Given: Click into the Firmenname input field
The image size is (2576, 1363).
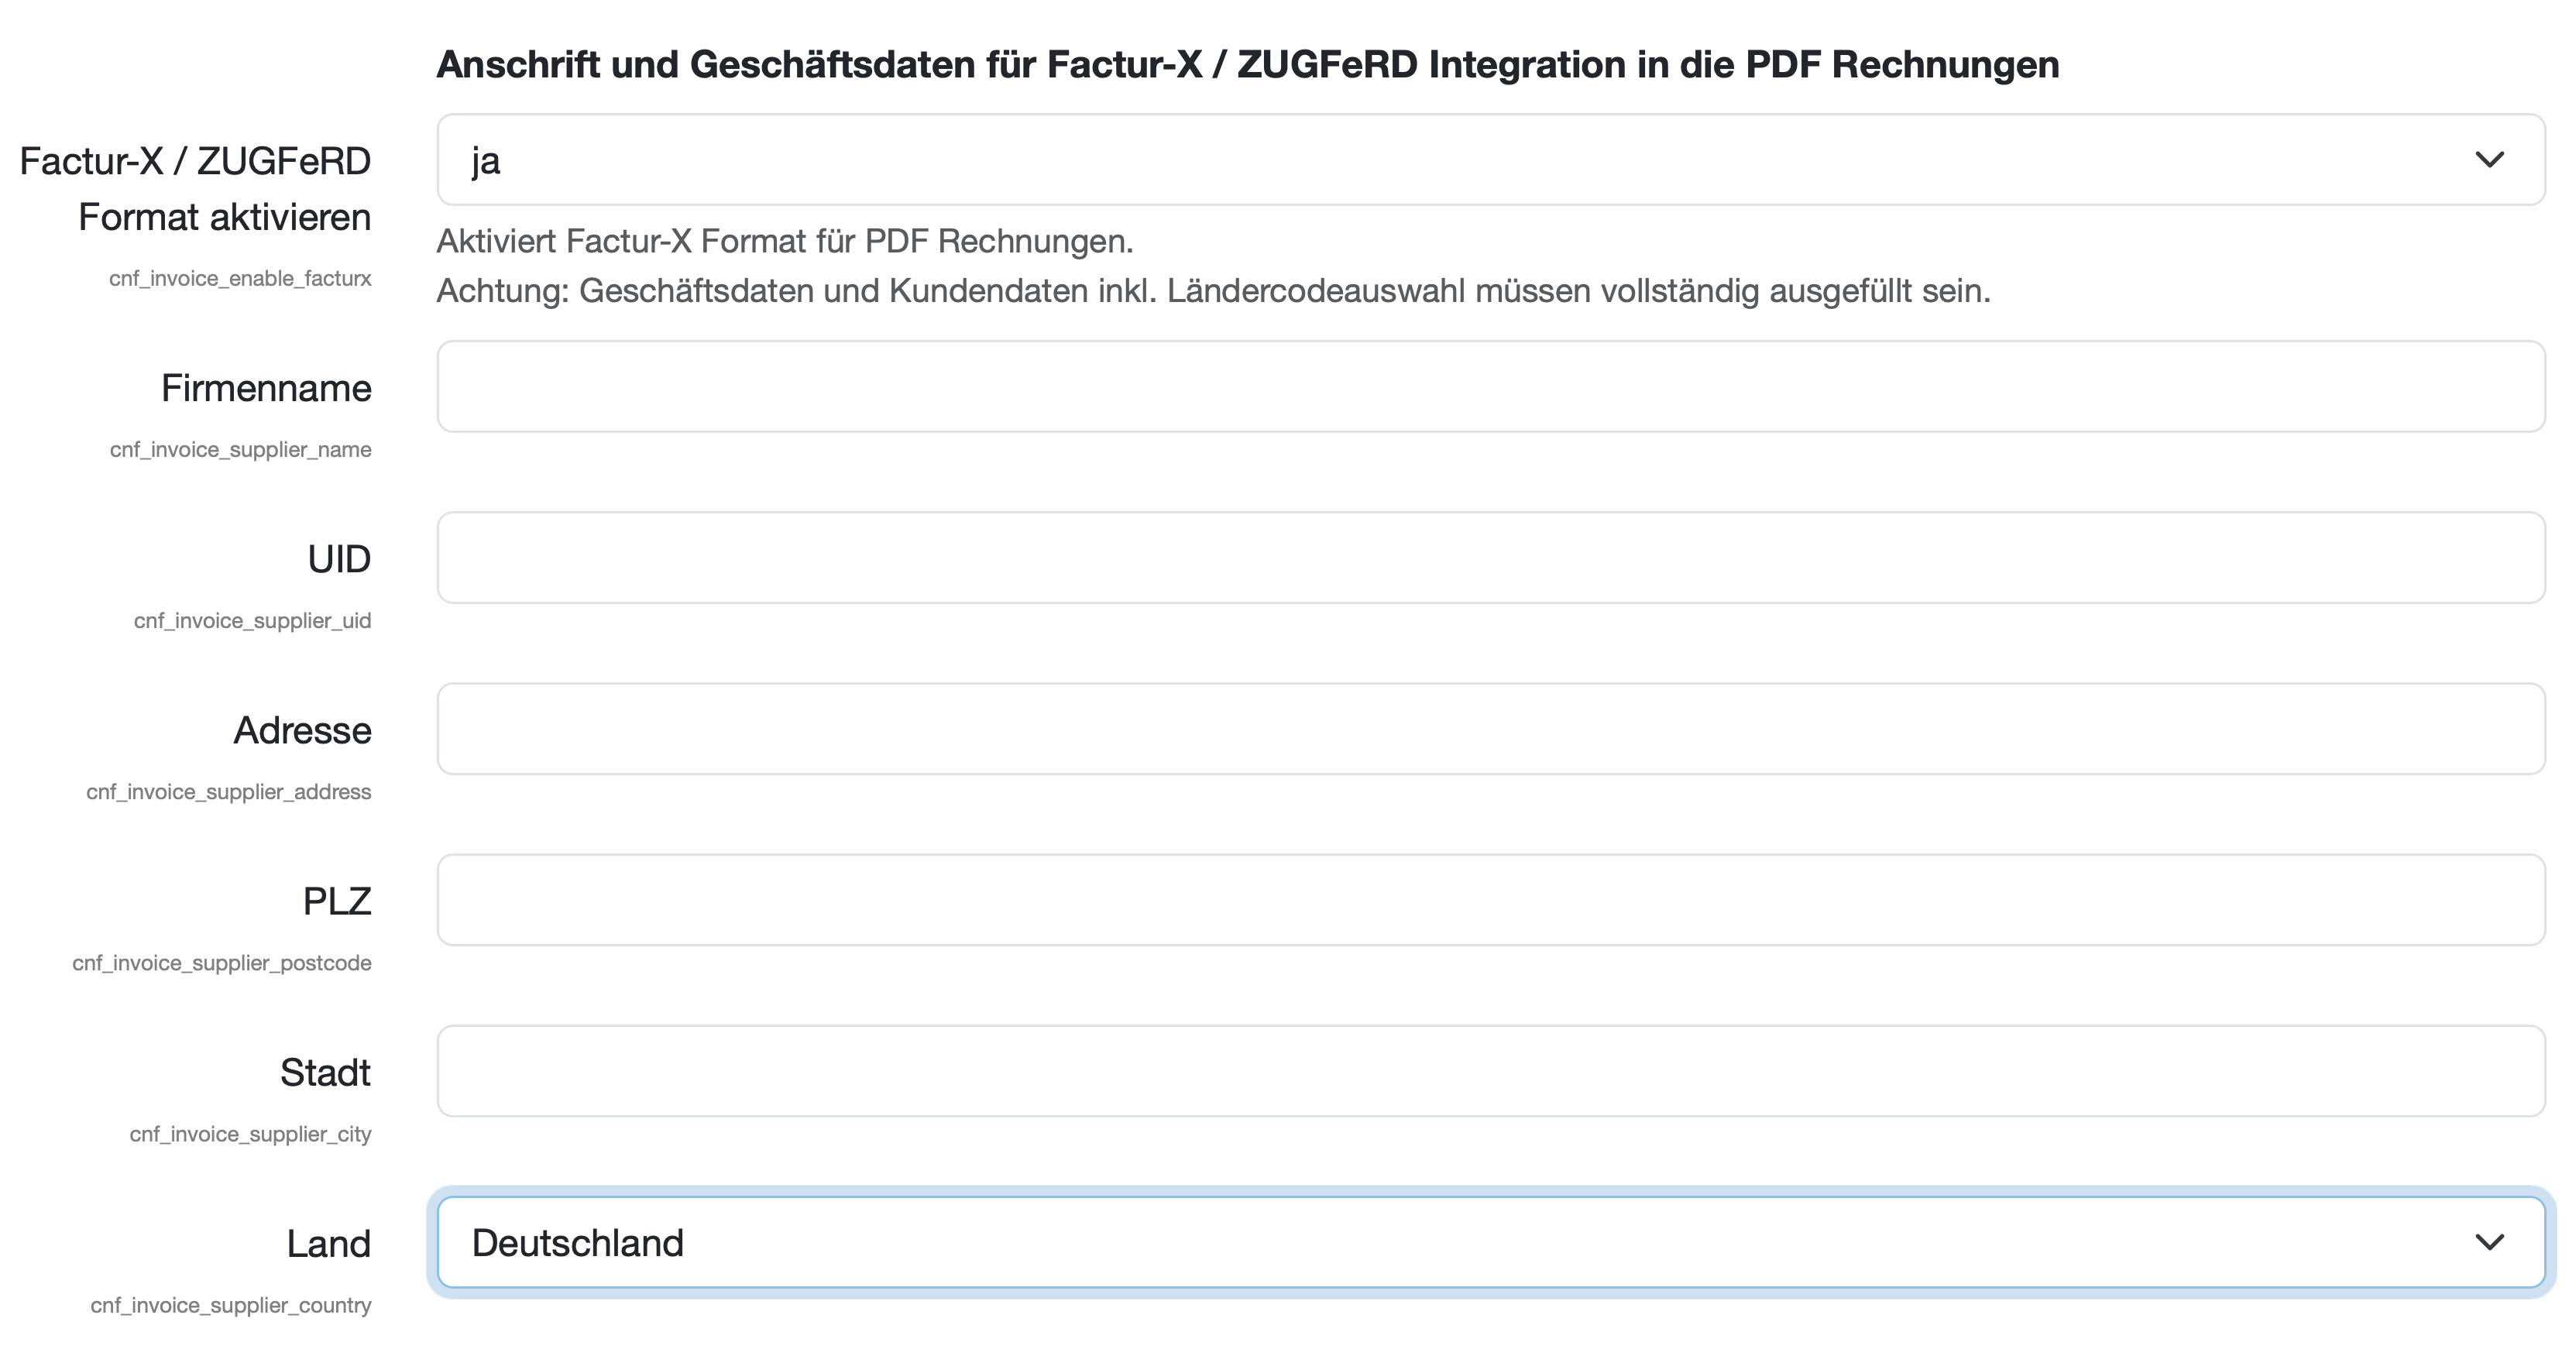Looking at the screenshot, I should pos(1490,386).
